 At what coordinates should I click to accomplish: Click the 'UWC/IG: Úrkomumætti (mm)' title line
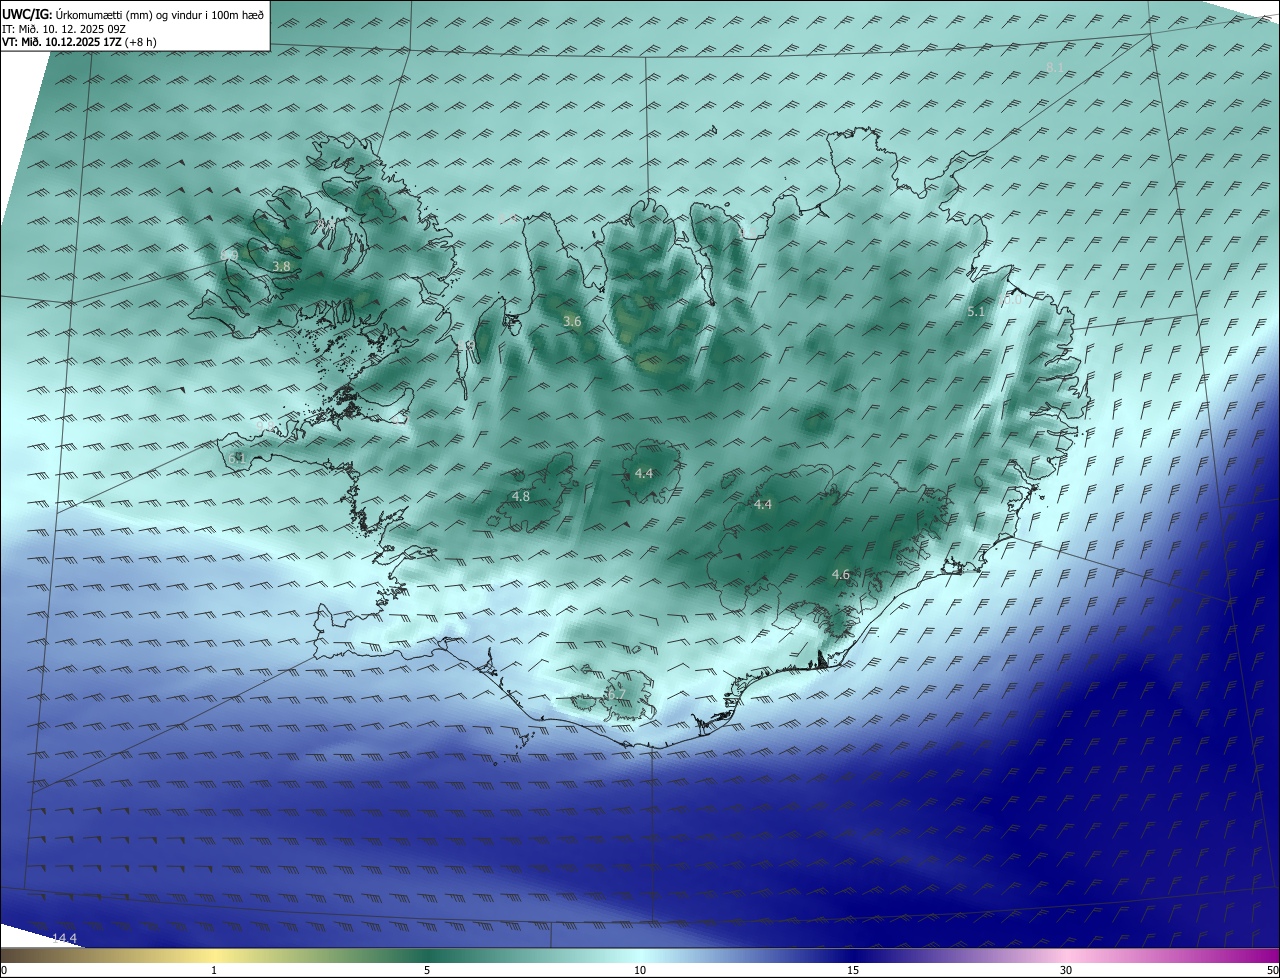coord(133,14)
